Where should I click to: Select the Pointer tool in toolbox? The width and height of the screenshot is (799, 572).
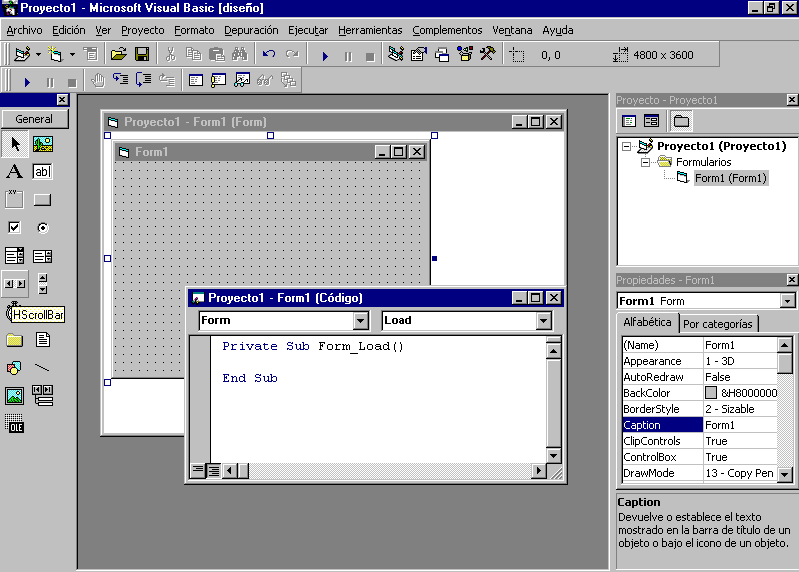[15, 144]
